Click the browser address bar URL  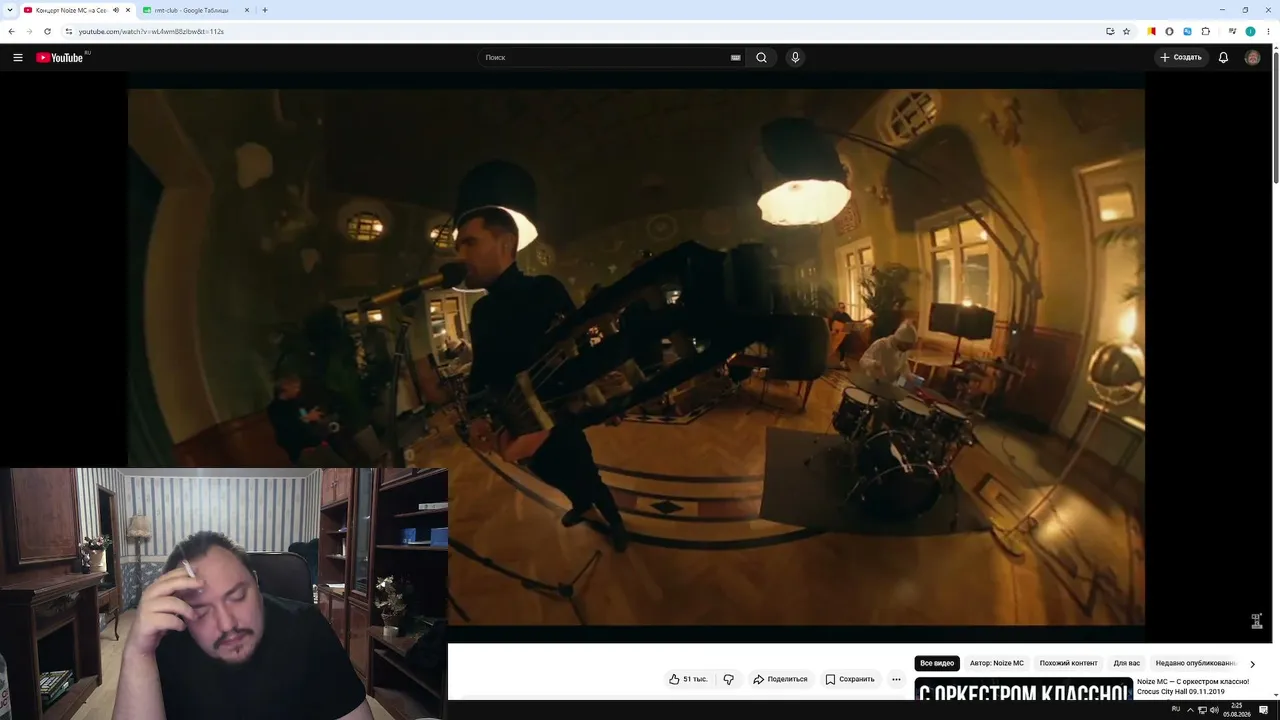pyautogui.click(x=151, y=31)
